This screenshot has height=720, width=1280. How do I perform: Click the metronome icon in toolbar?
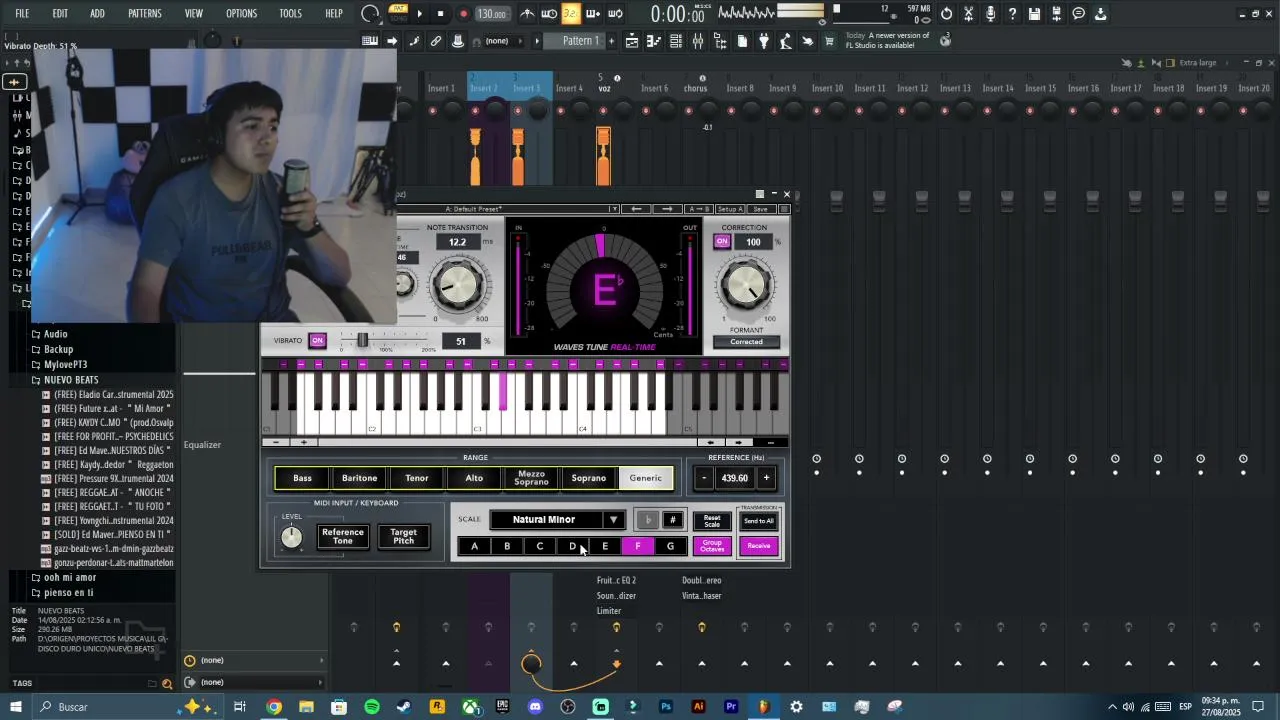(x=527, y=14)
